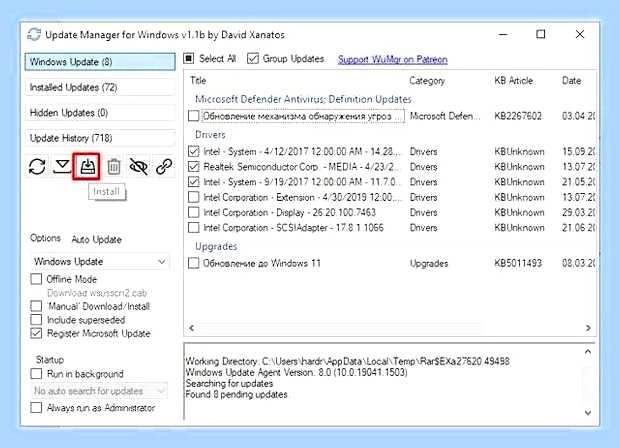Screen dimensions: 620x448
Task: Click the log pane scroll up arrow
Action: point(588,352)
